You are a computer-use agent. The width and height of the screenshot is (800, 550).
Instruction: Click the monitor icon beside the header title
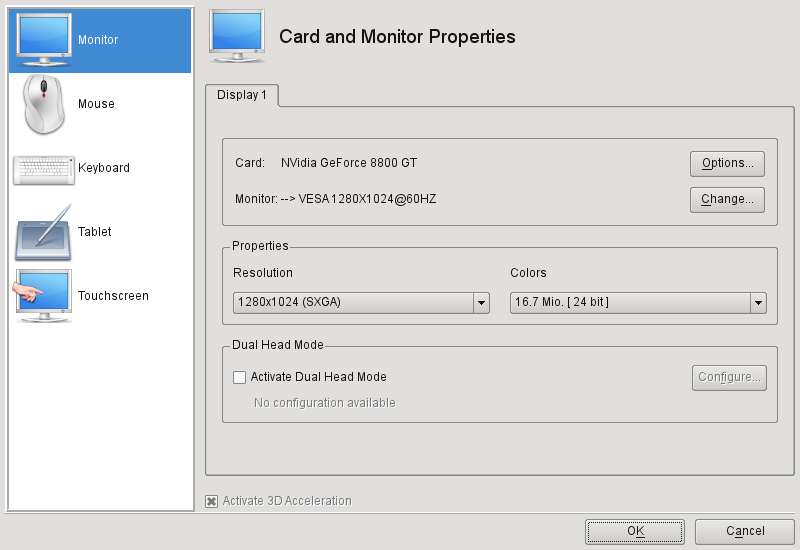point(237,37)
